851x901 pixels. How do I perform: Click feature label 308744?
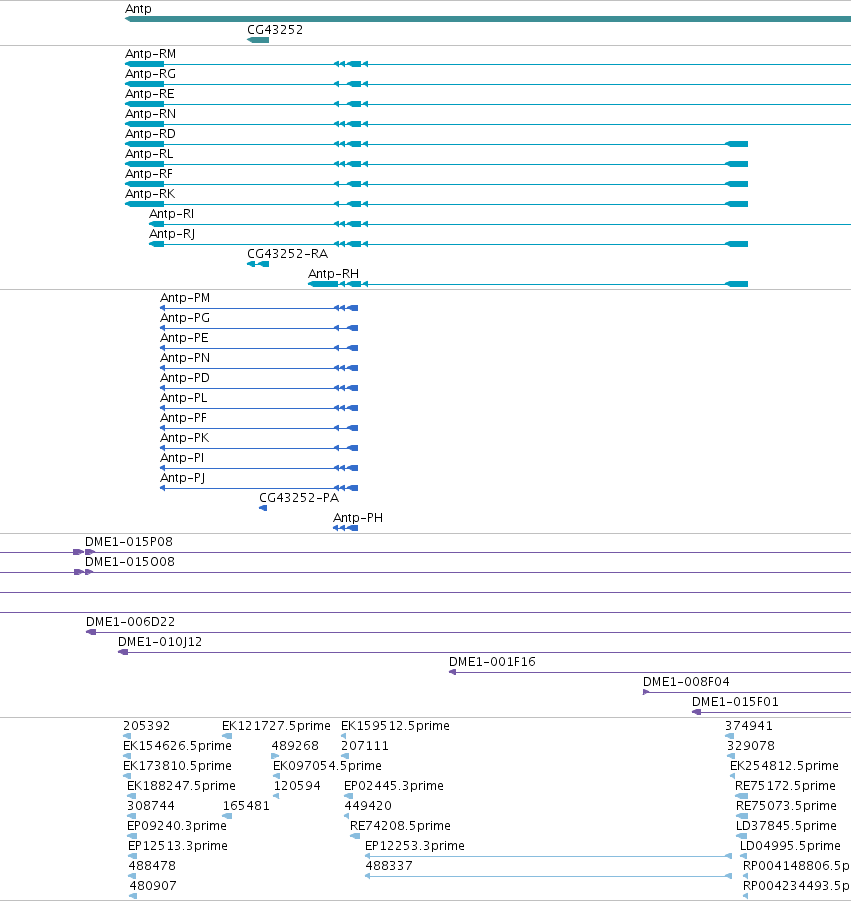(x=151, y=806)
